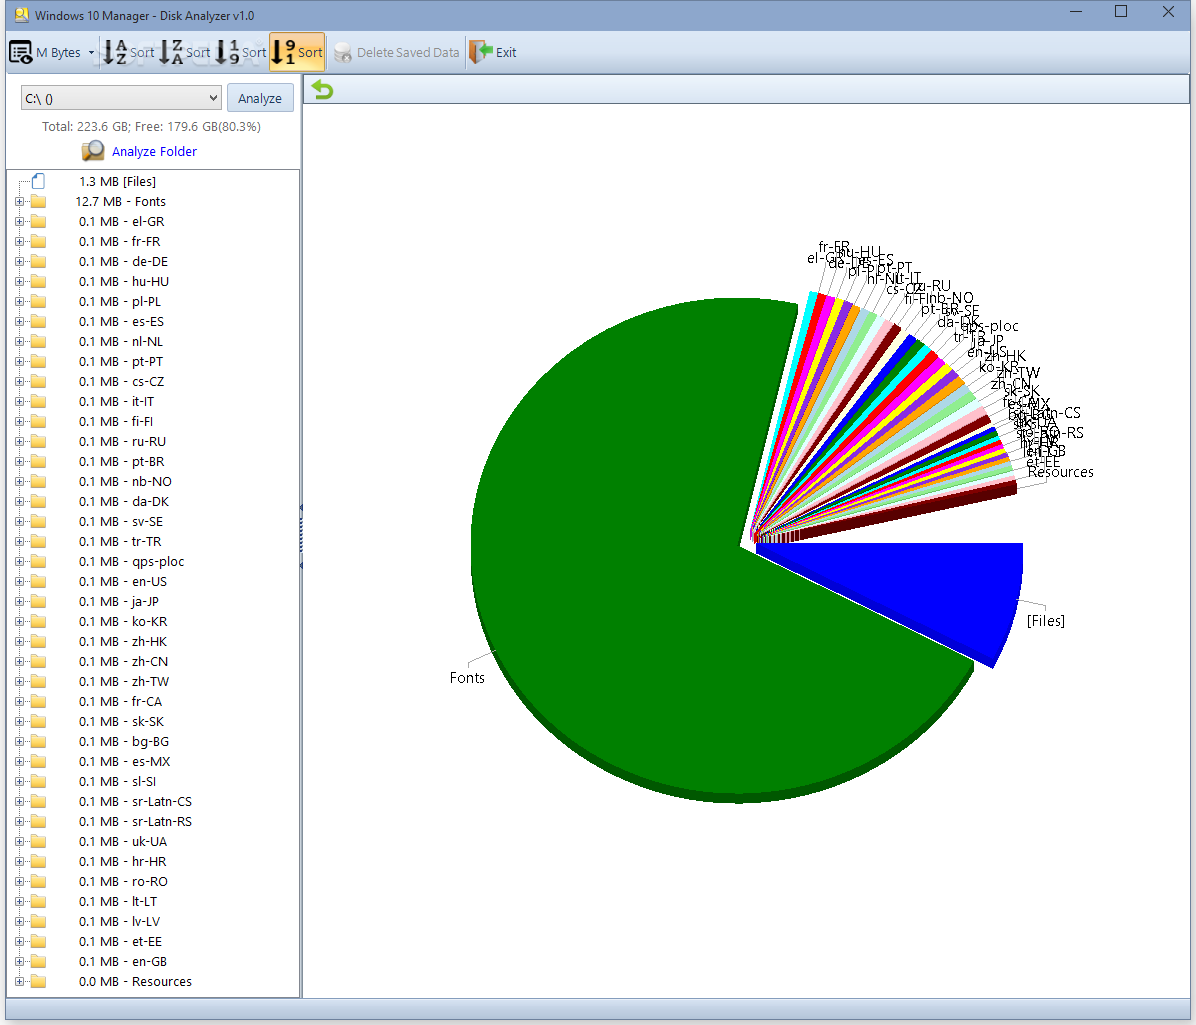Viewport: 1196px width, 1025px height.
Task: Click the Fonts folder icon
Action: [38, 201]
